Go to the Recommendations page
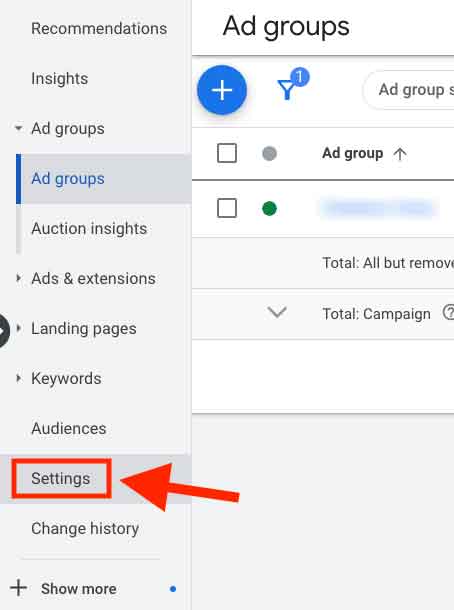This screenshot has width=454, height=610. click(99, 28)
